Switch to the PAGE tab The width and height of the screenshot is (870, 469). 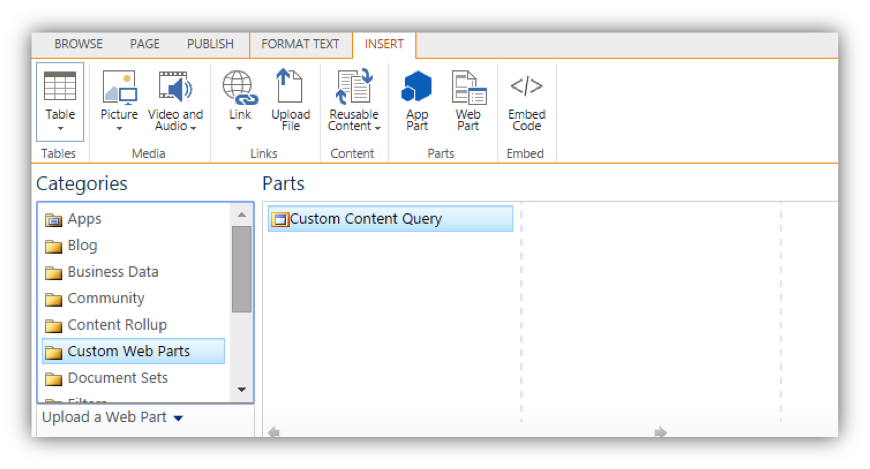pos(145,44)
